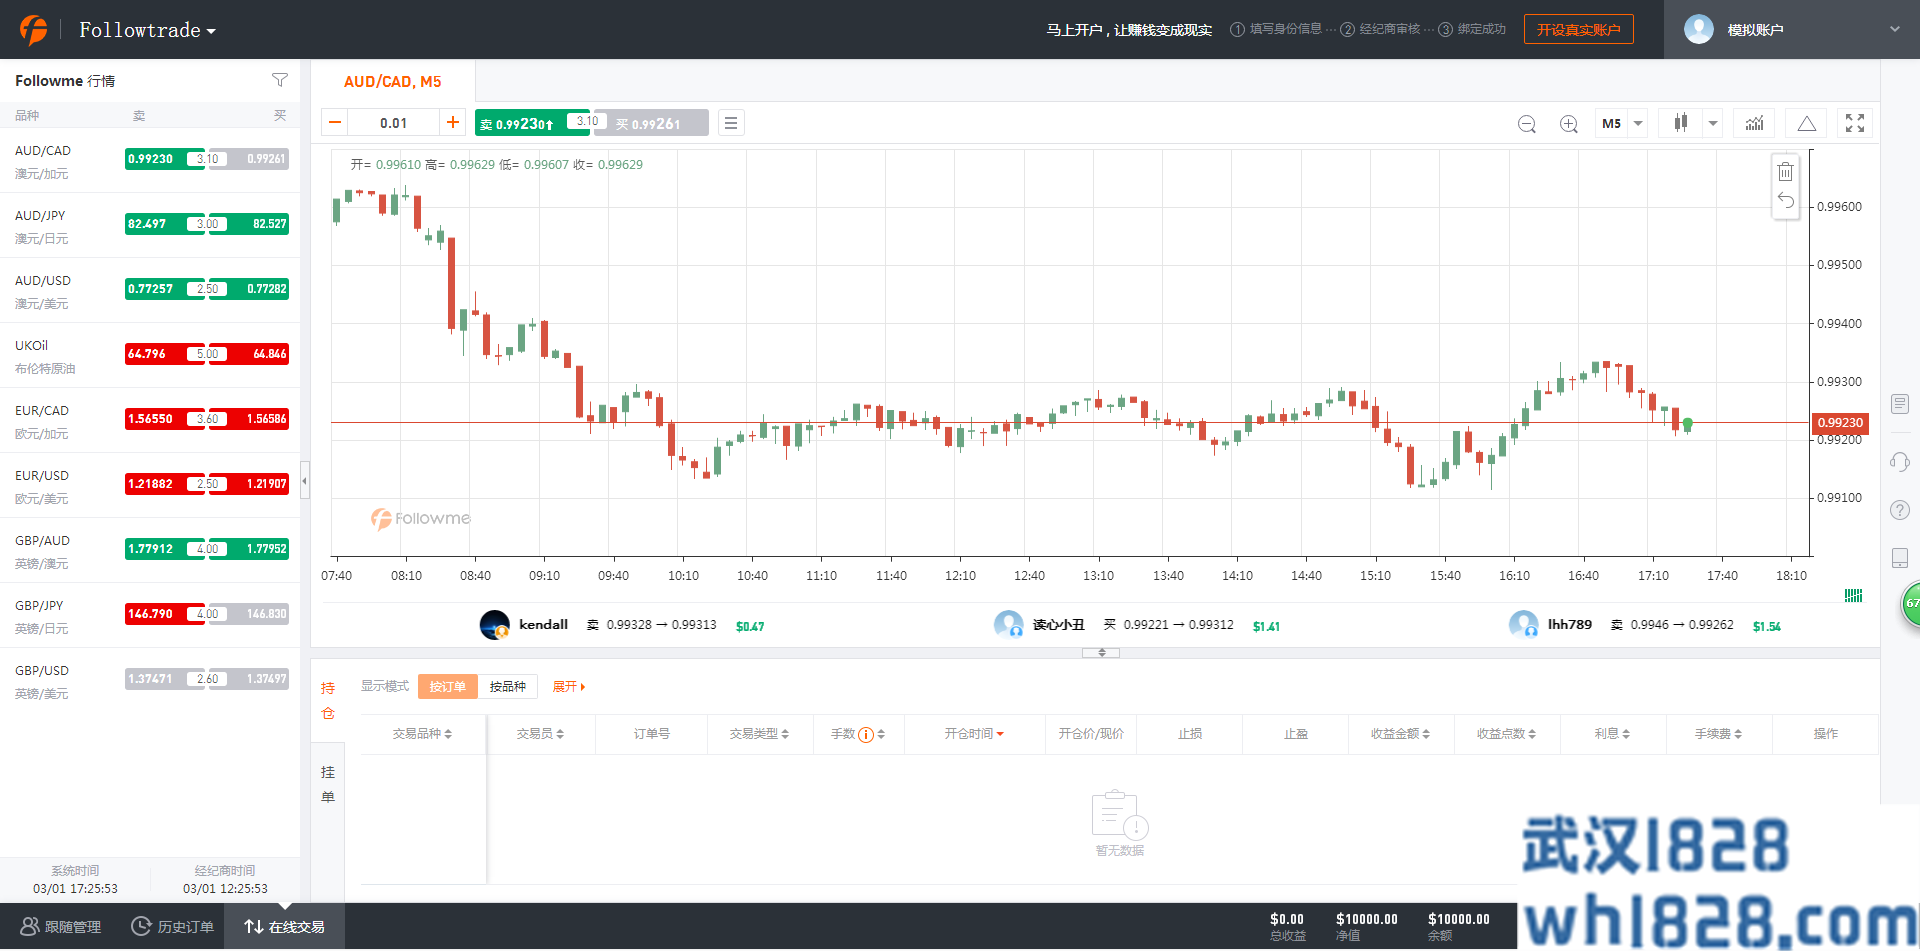Sort by 交易类型 column

point(759,734)
